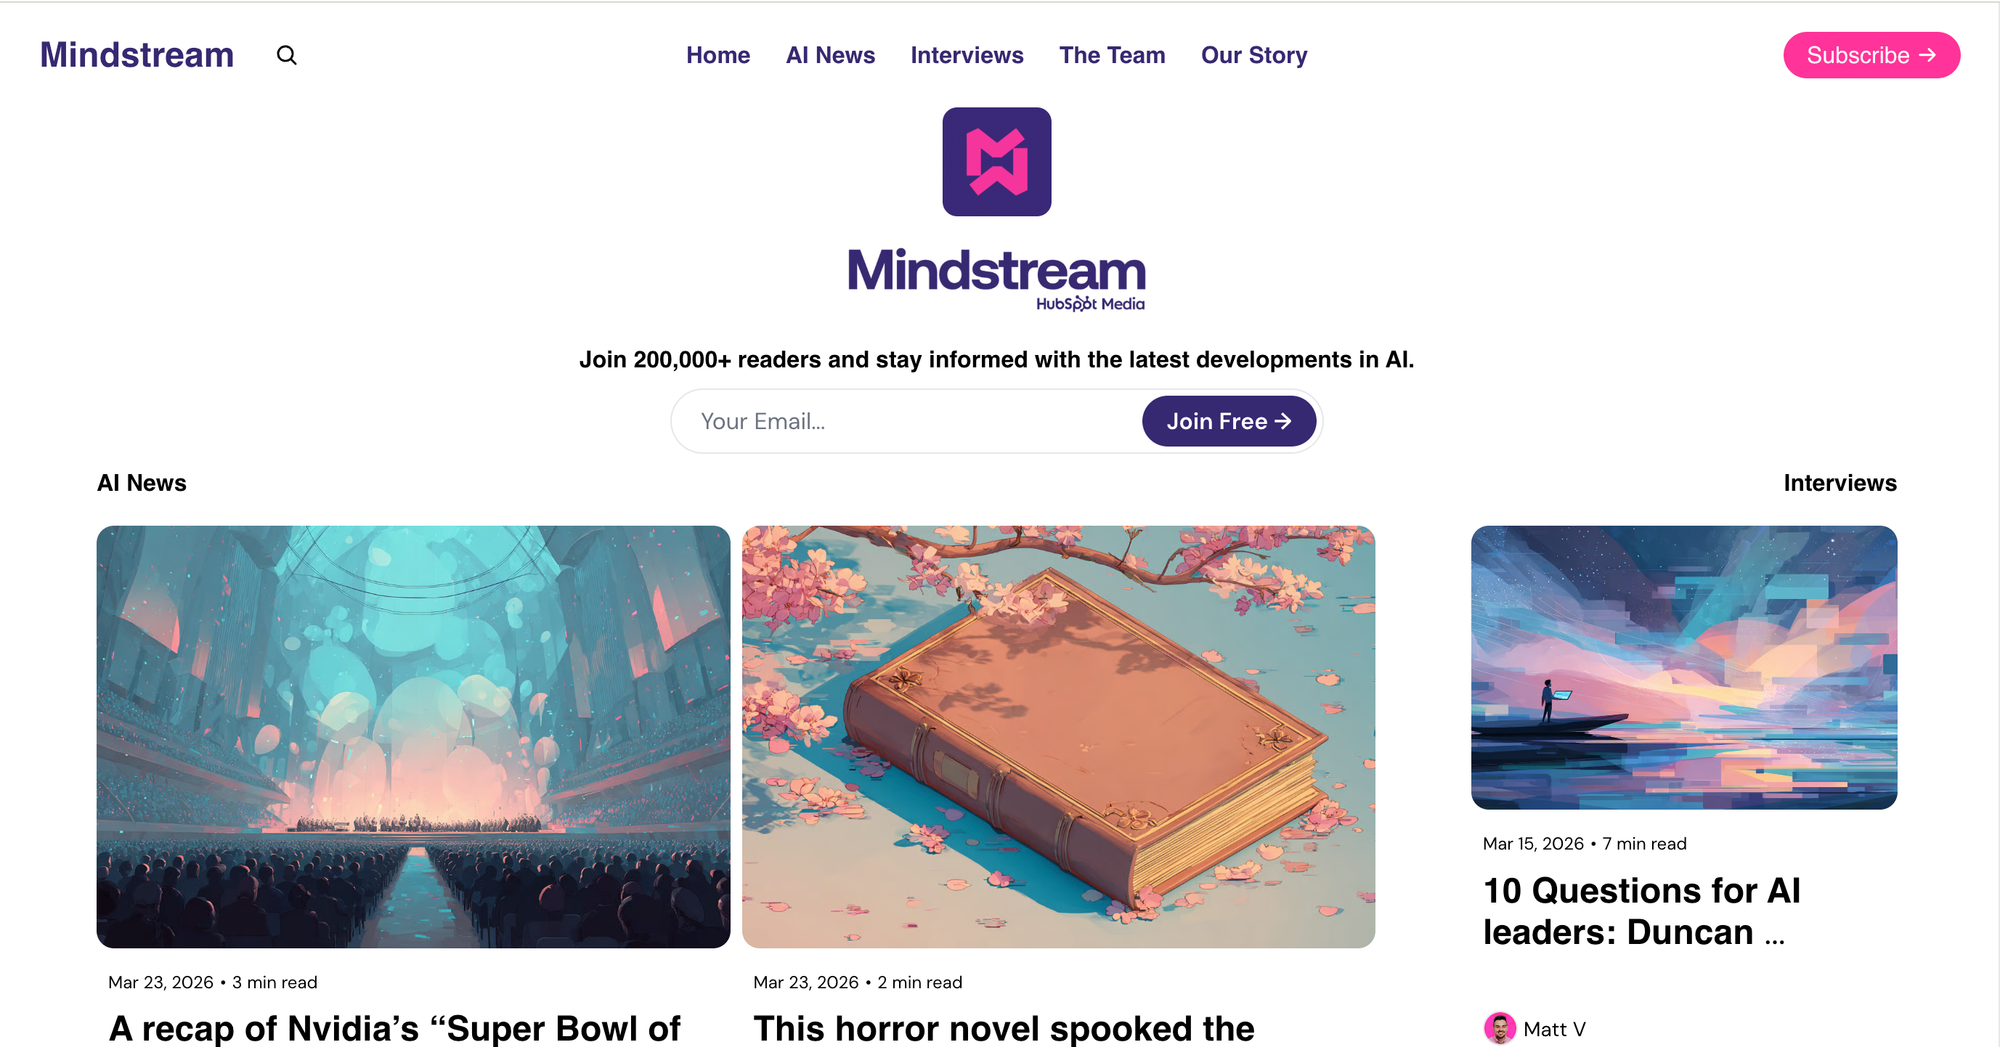This screenshot has height=1047, width=2000.
Task: Go to the Home page
Action: click(718, 55)
